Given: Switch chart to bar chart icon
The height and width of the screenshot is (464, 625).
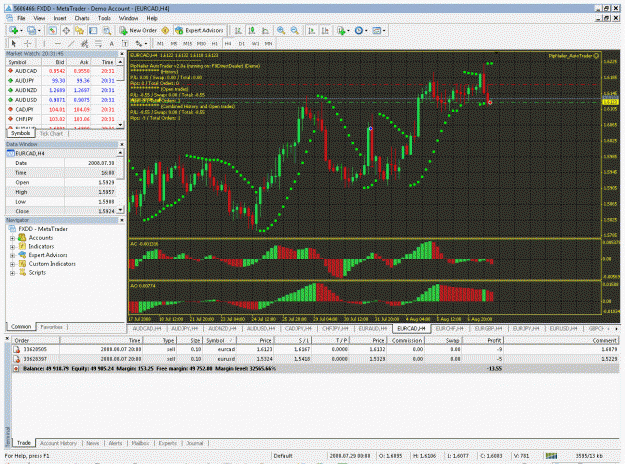Looking at the screenshot, I should click(238, 30).
